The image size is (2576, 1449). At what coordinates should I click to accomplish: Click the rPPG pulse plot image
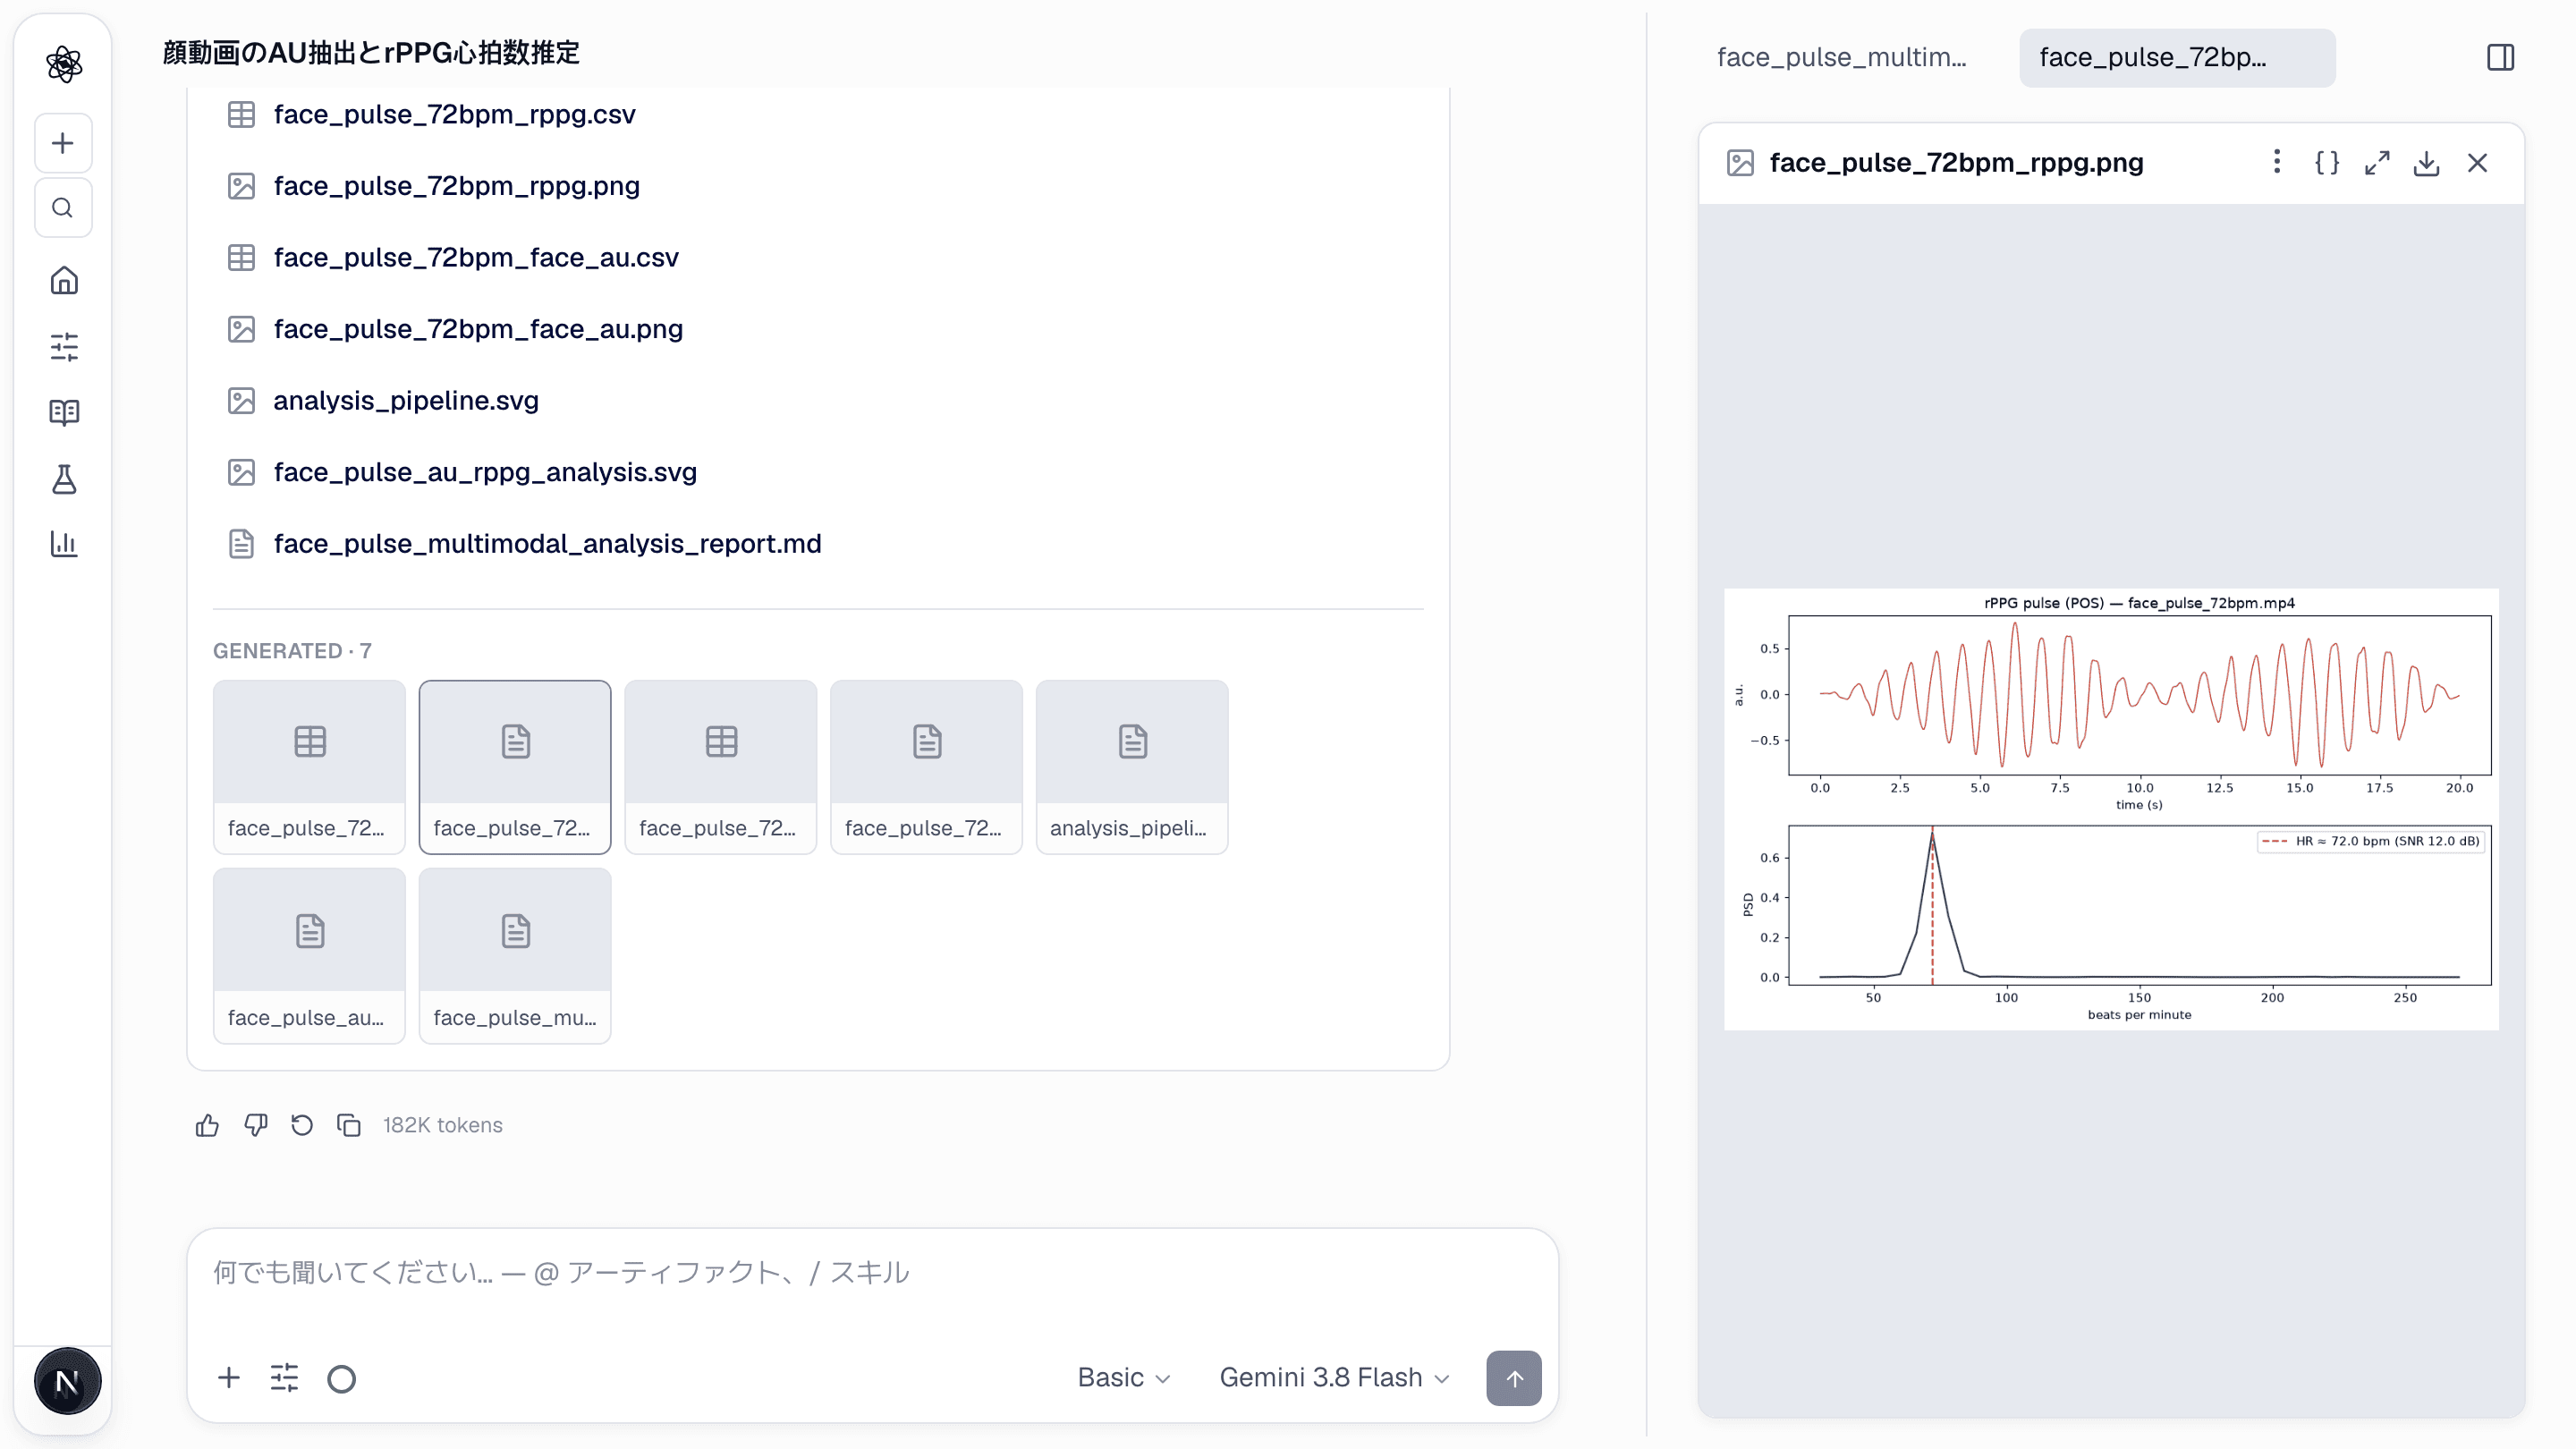pos(2111,809)
